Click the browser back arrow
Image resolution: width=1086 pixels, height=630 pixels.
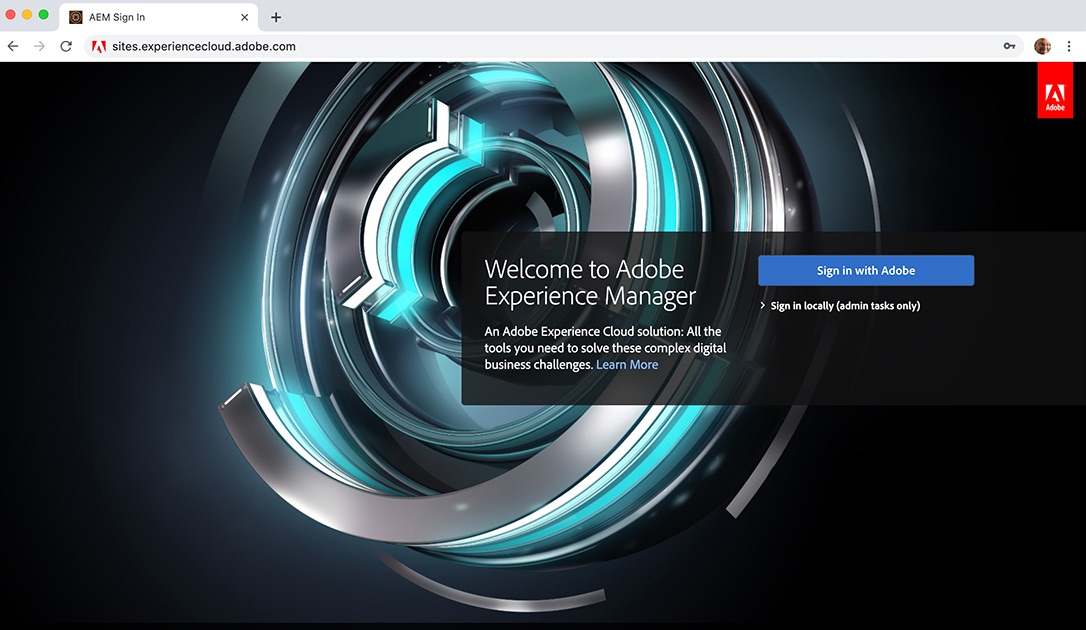(13, 46)
